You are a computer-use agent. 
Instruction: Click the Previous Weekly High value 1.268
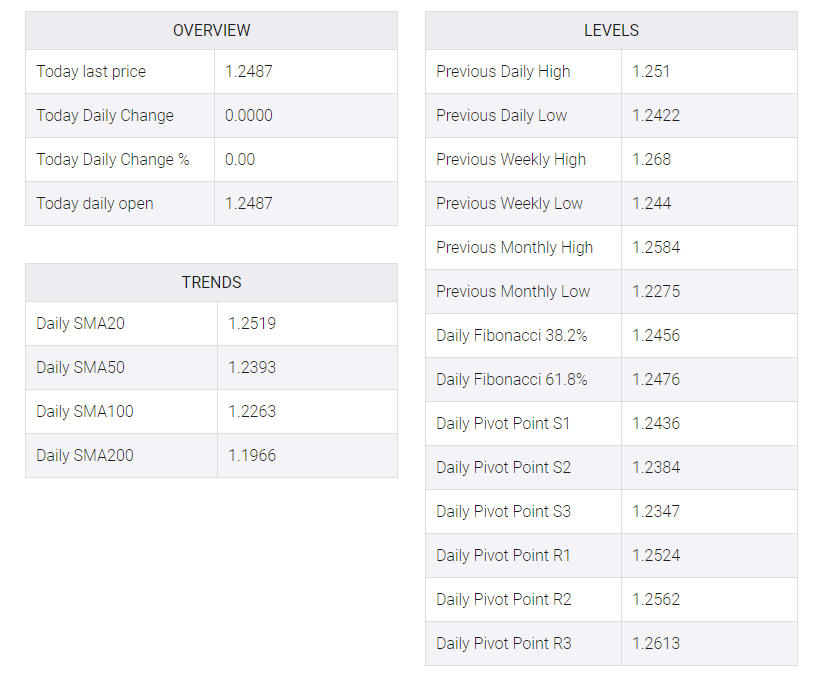point(651,159)
